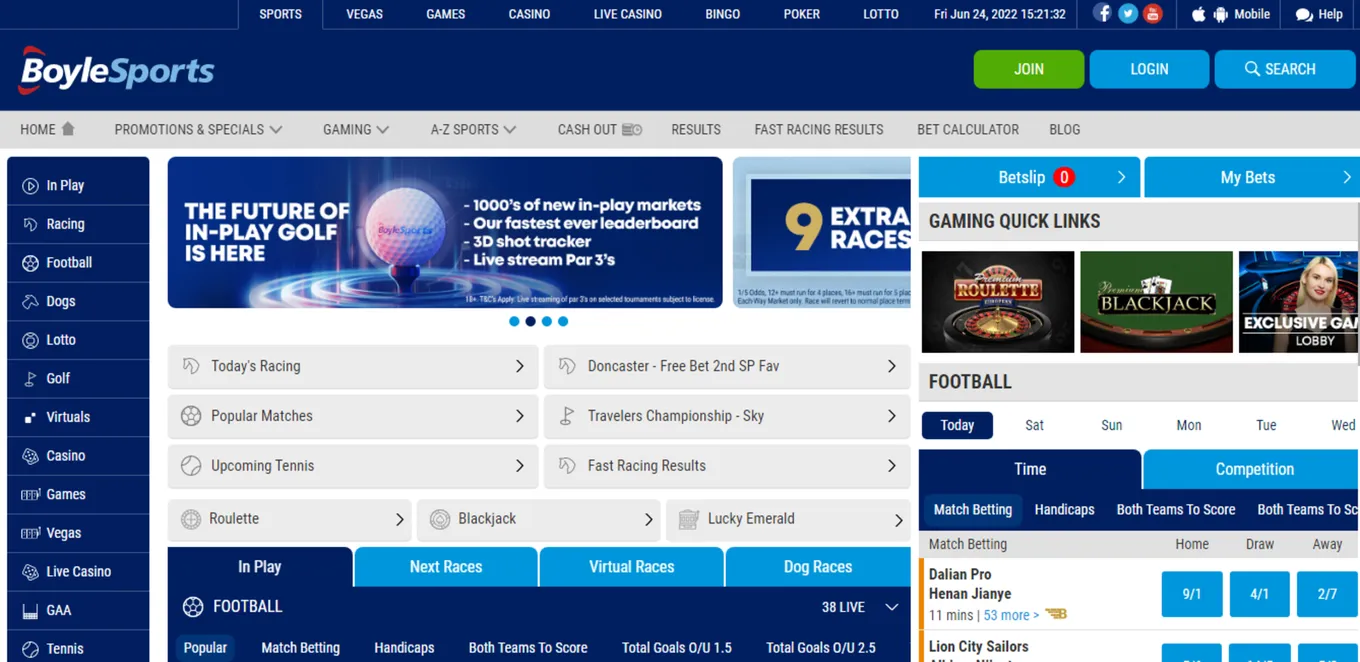Select the fourth carousel dot

(563, 321)
